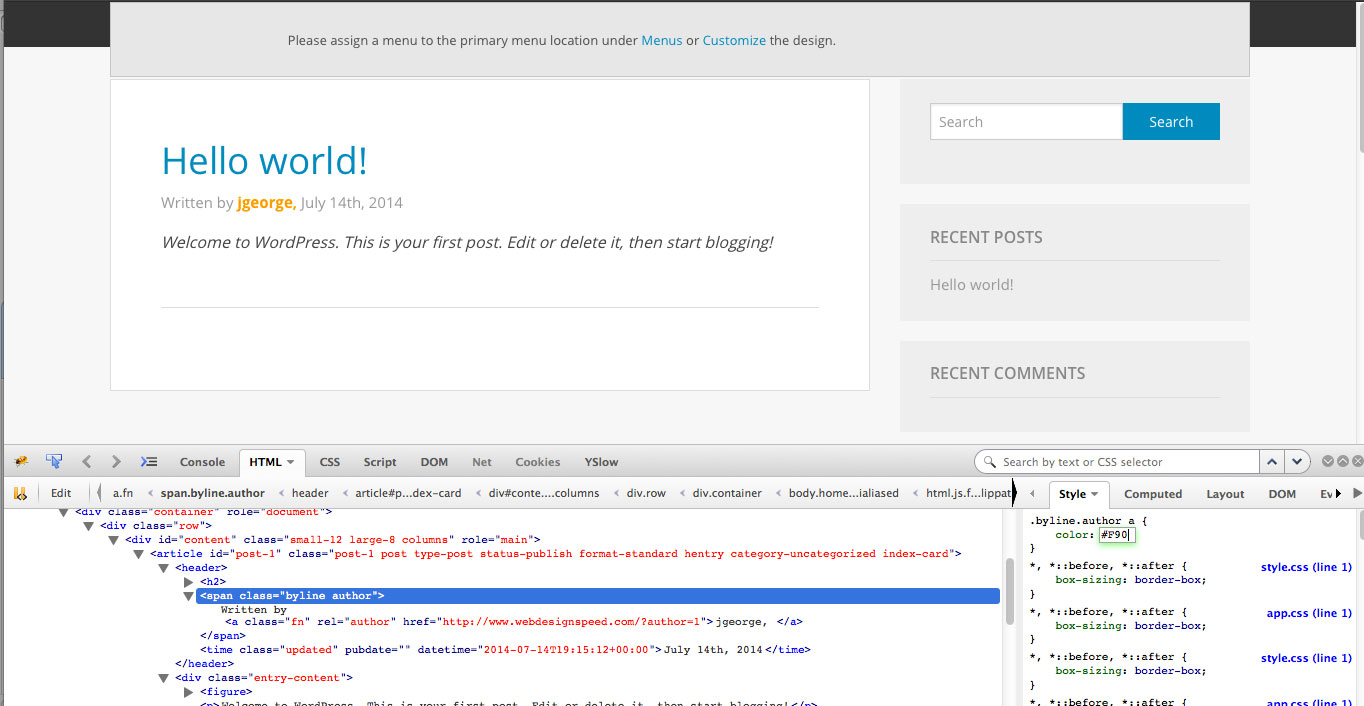The height and width of the screenshot is (706, 1364).
Task: Open Hello world! under Recent Posts
Action: point(972,285)
